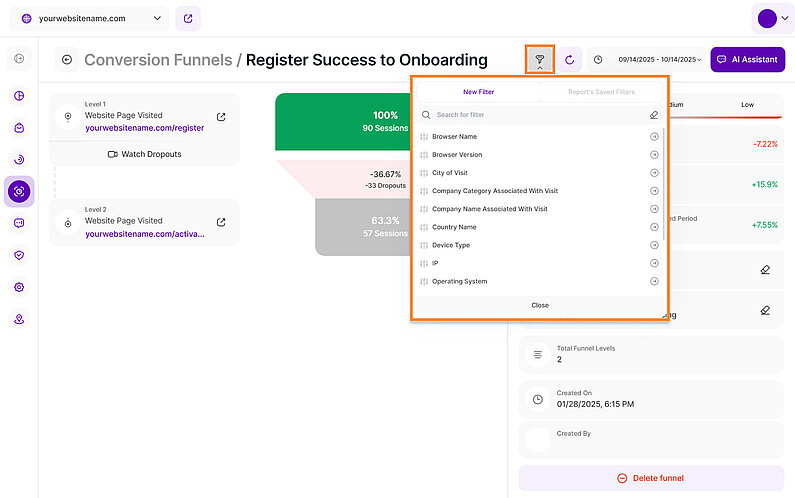Click the AI Assistant button
Image resolution: width=795 pixels, height=498 pixels.
(x=747, y=60)
